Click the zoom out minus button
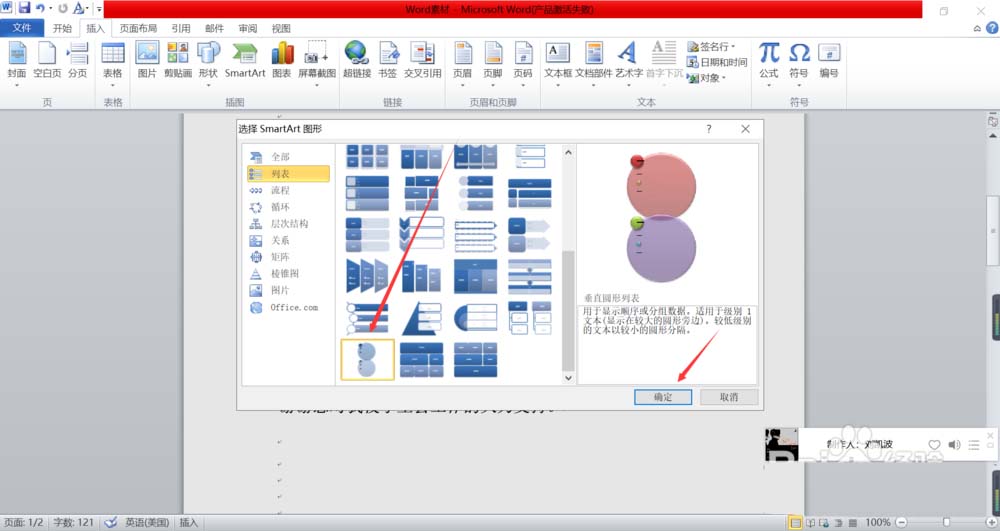This screenshot has width=1000, height=531. pyautogui.click(x=901, y=522)
